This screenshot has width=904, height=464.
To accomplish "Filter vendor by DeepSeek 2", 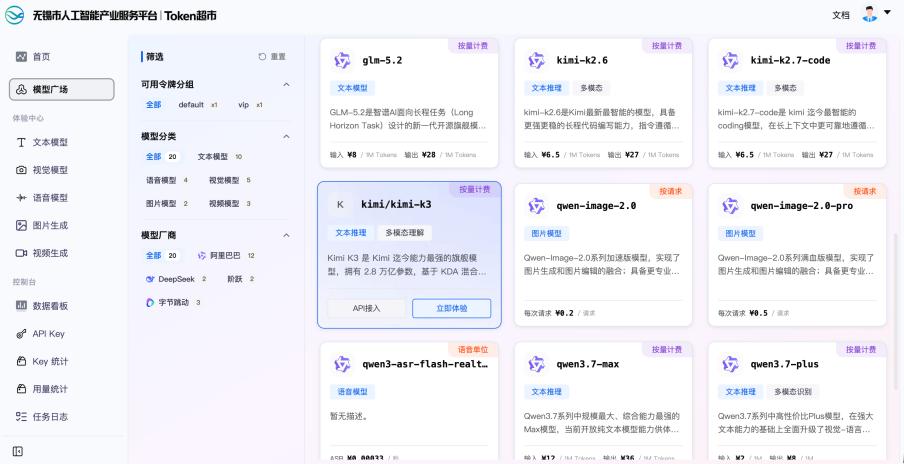I will [176, 279].
